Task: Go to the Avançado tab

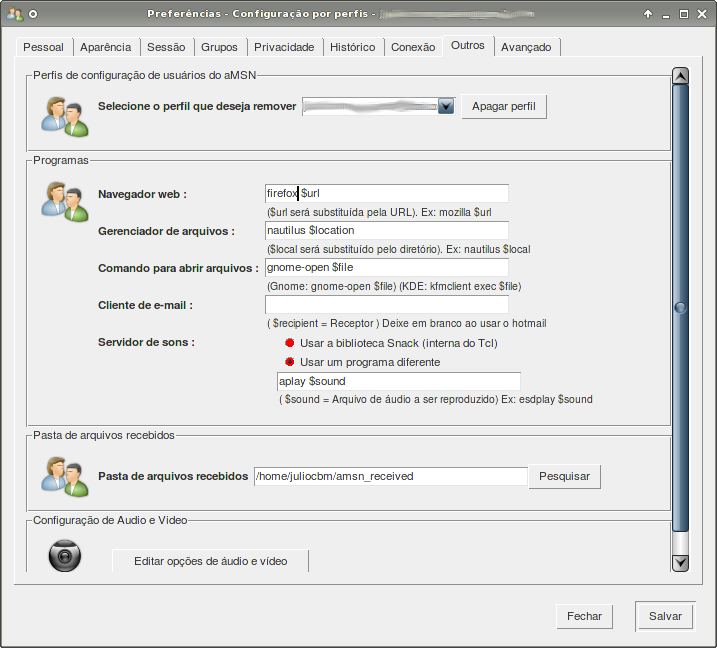Action: click(526, 47)
